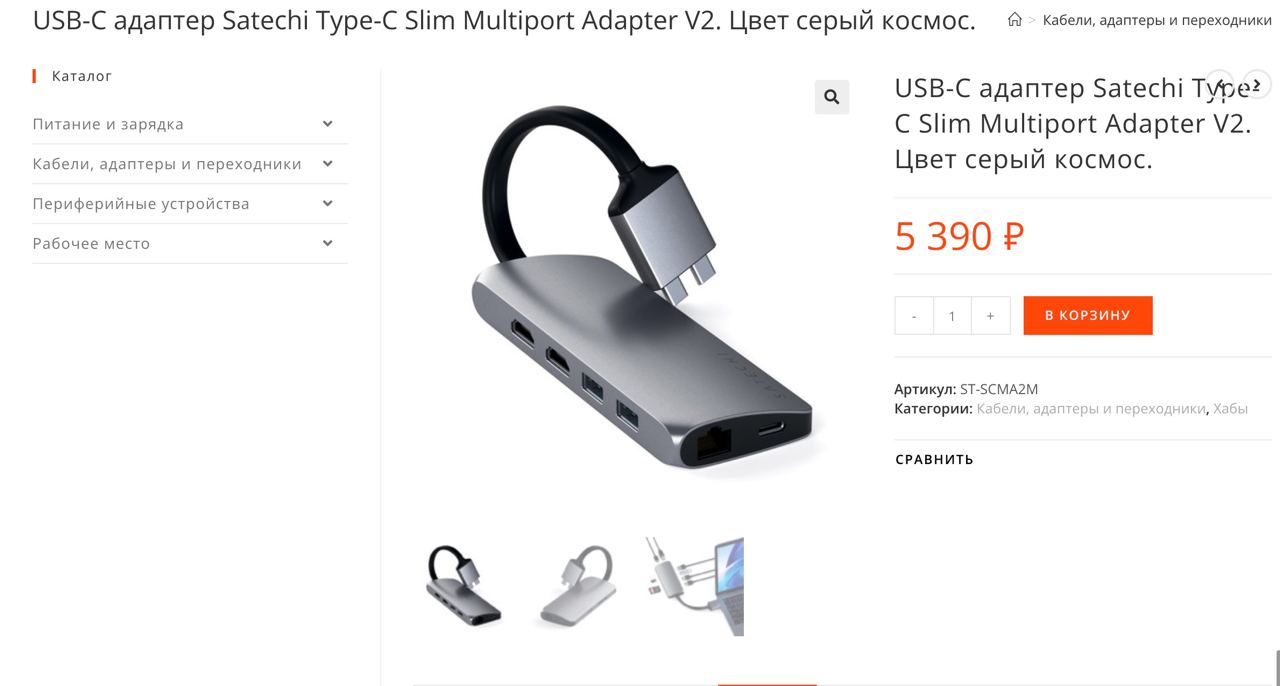1280x686 pixels.
Task: Go to previous product arrow
Action: pos(1219,84)
